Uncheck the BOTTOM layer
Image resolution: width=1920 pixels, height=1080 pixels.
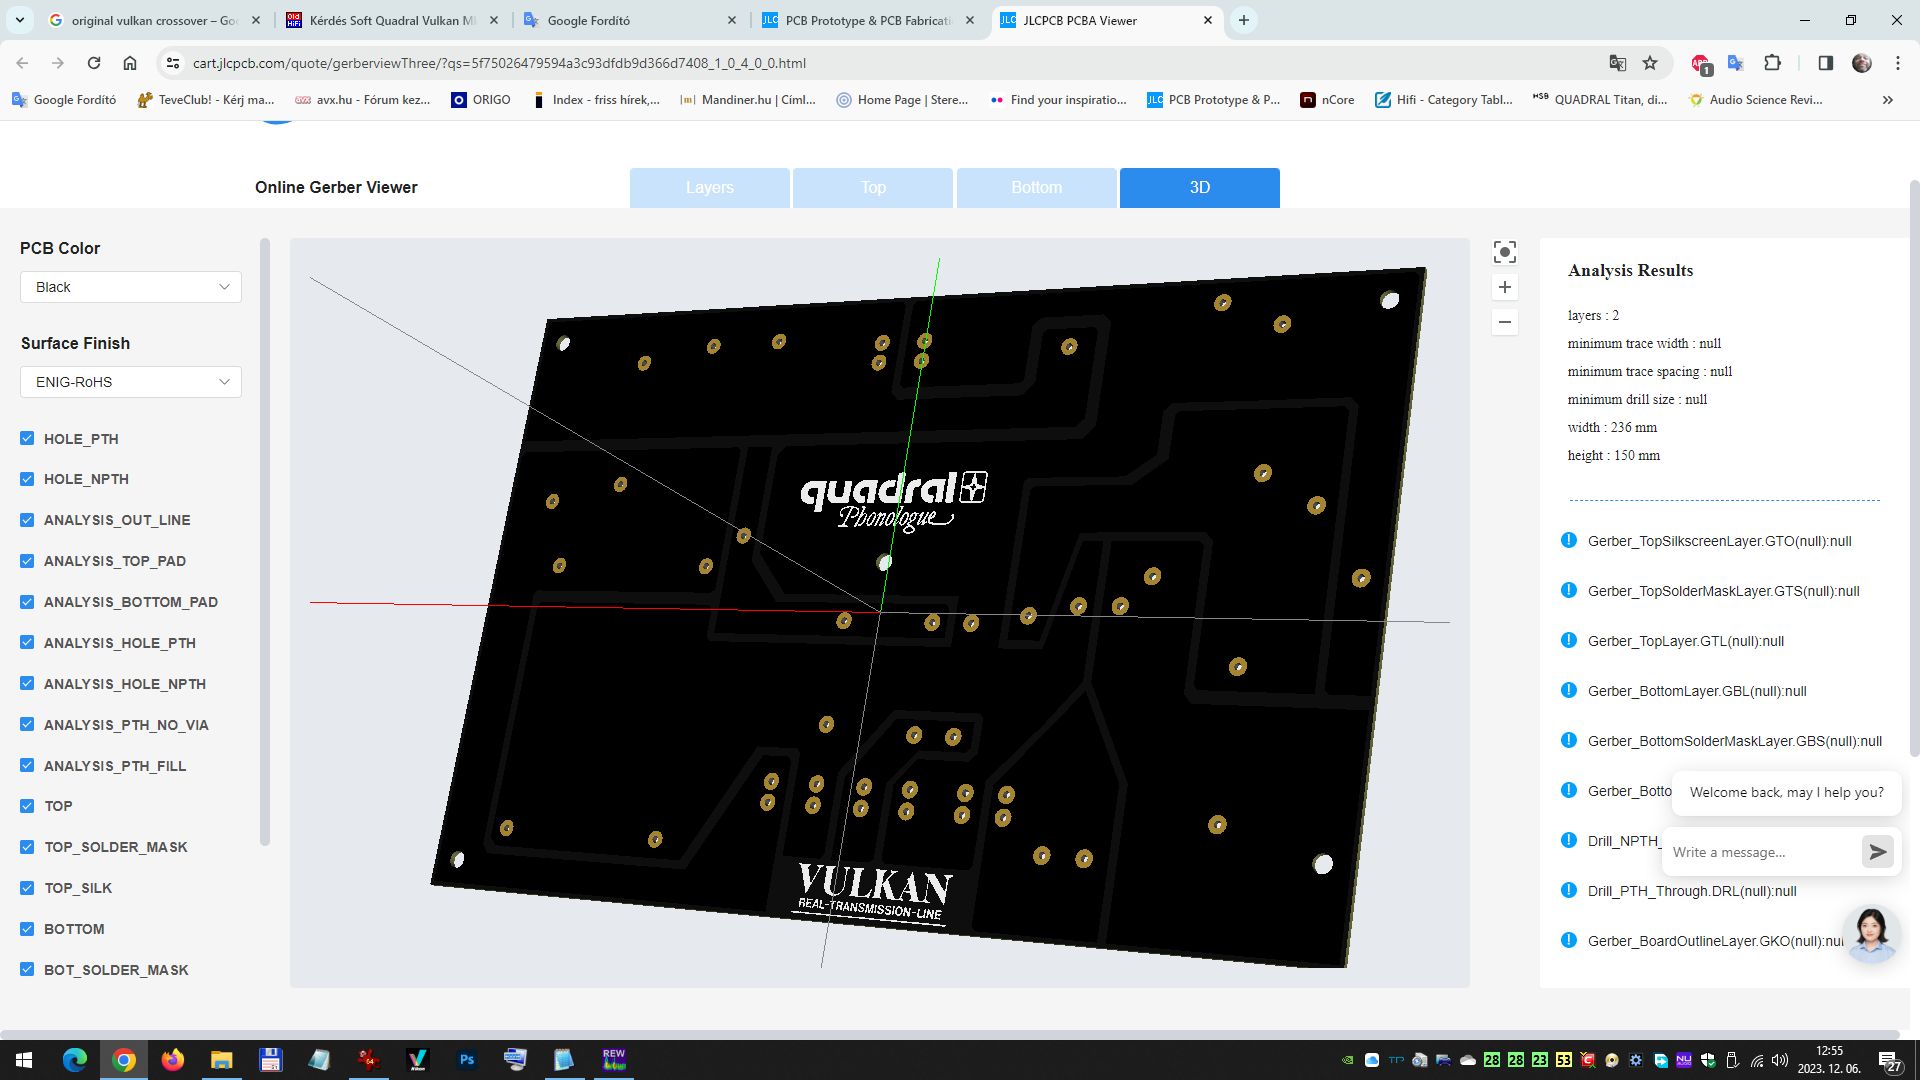[x=27, y=928]
